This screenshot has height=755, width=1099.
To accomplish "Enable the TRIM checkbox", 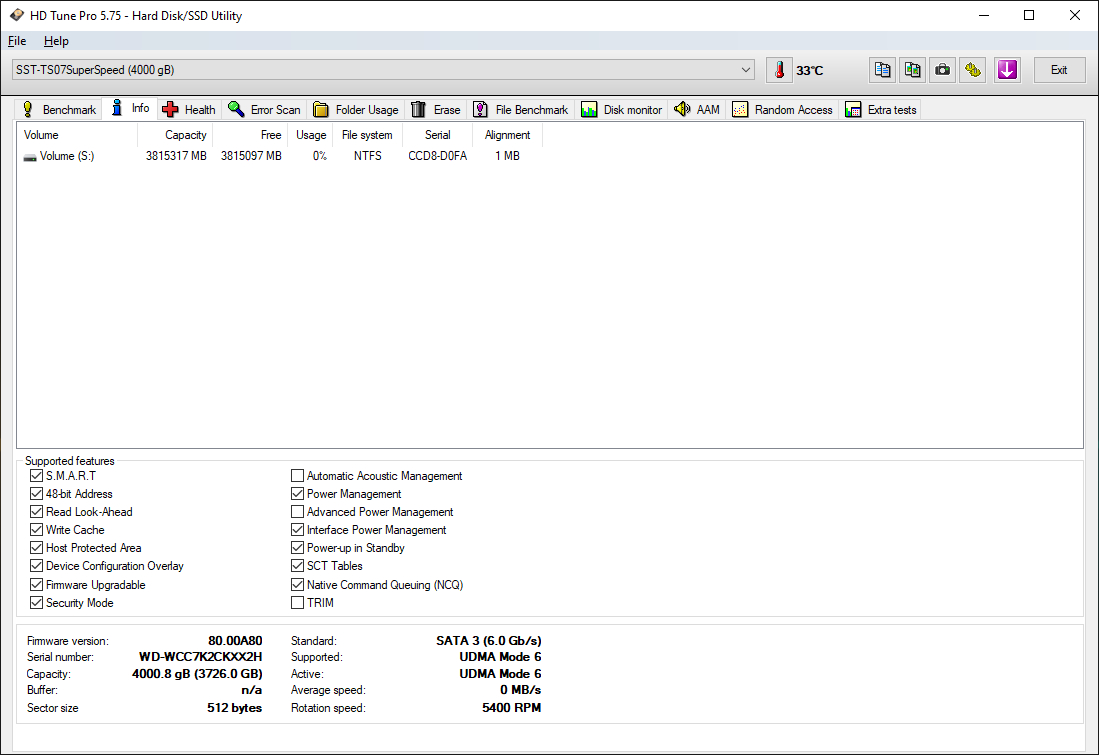I will tap(297, 603).
